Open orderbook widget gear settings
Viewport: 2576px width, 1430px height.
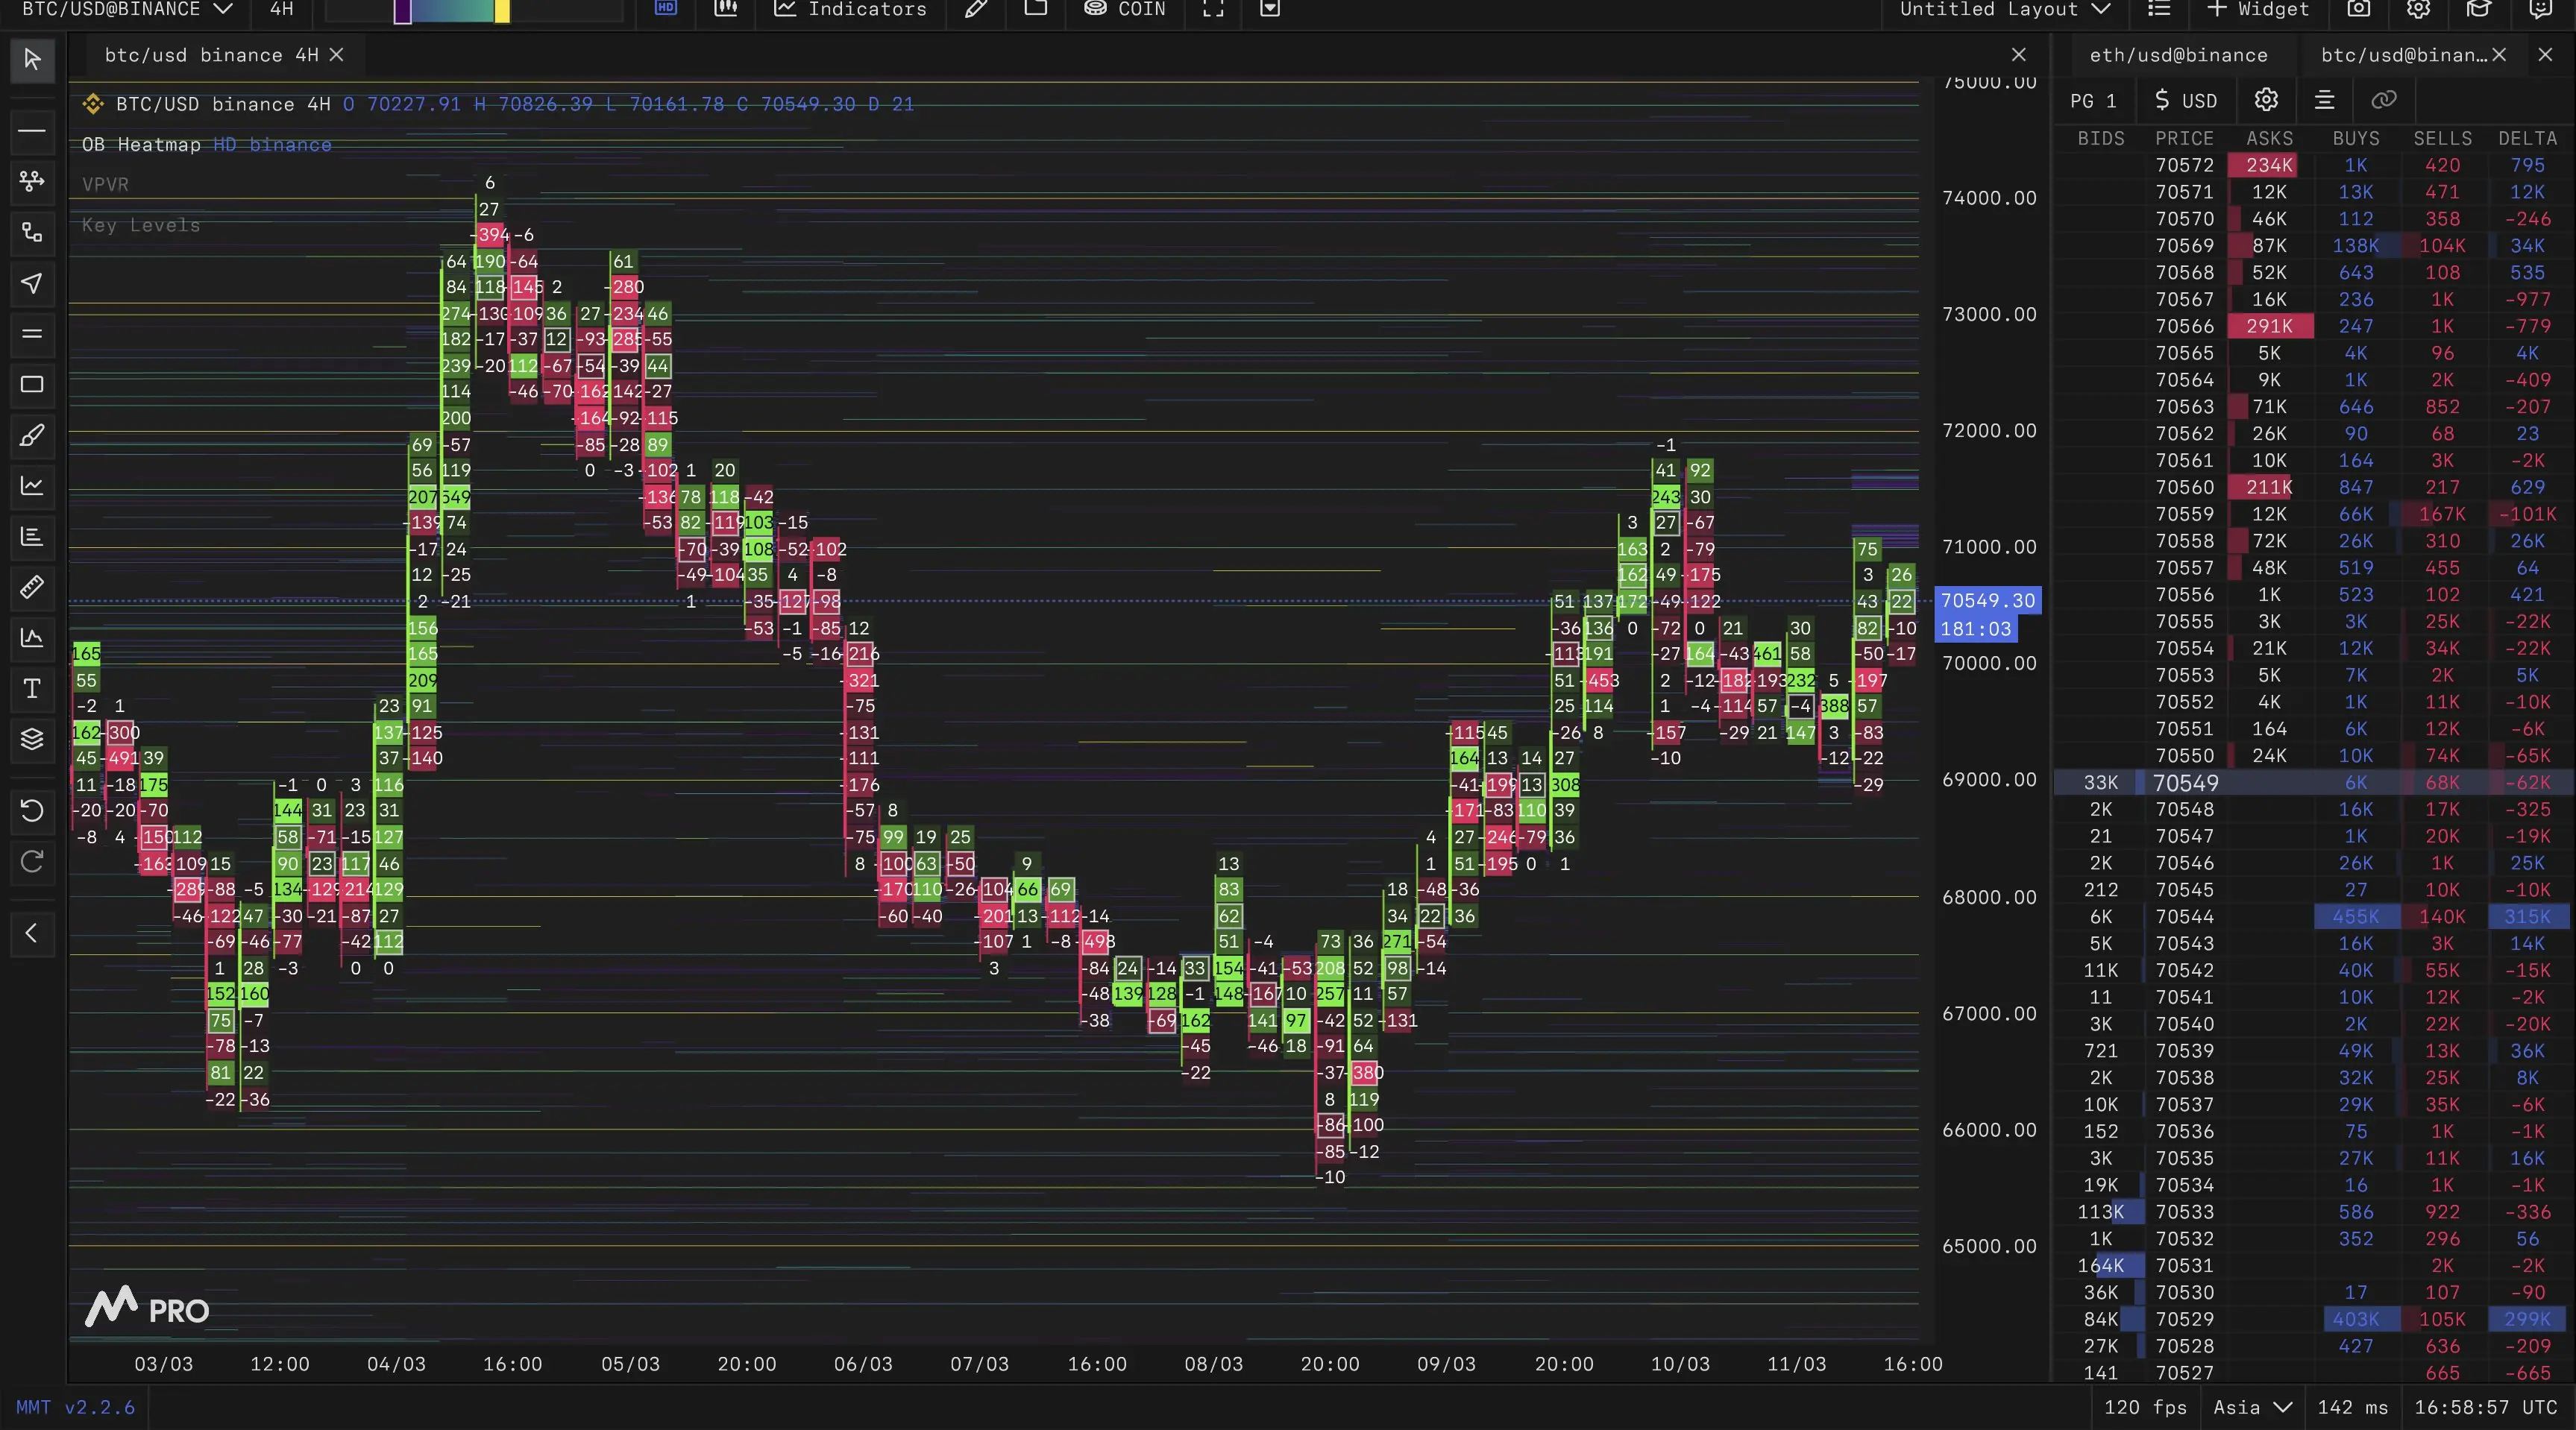(x=2266, y=100)
